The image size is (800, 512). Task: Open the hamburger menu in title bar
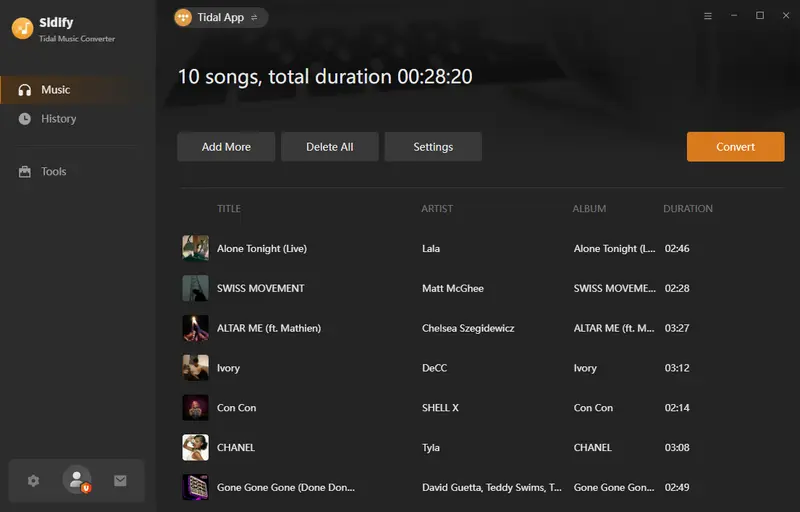click(x=708, y=16)
